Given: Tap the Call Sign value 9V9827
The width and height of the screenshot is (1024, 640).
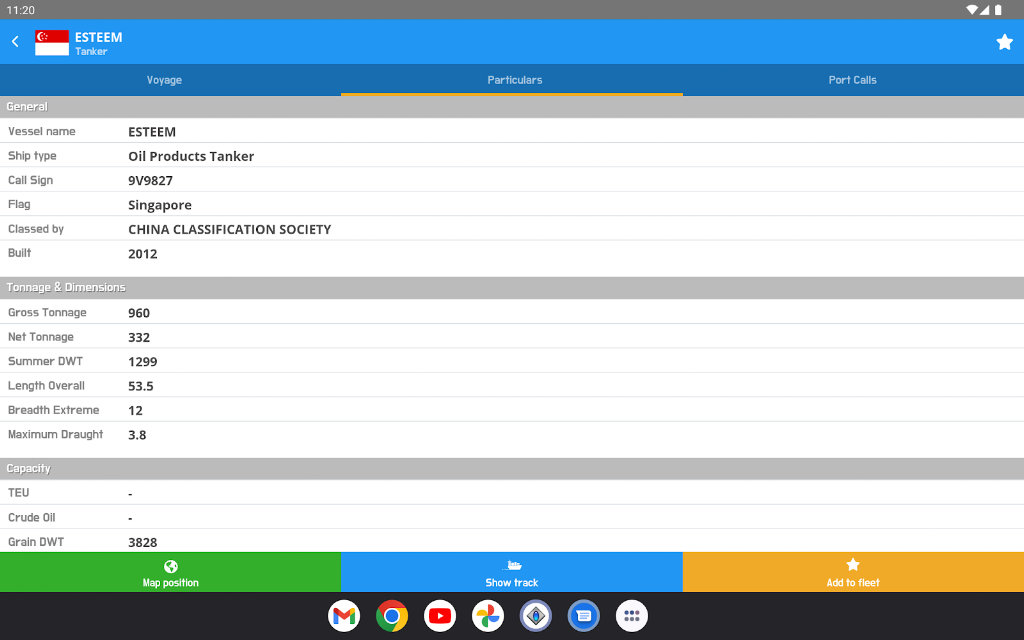Looking at the screenshot, I should 150,181.
